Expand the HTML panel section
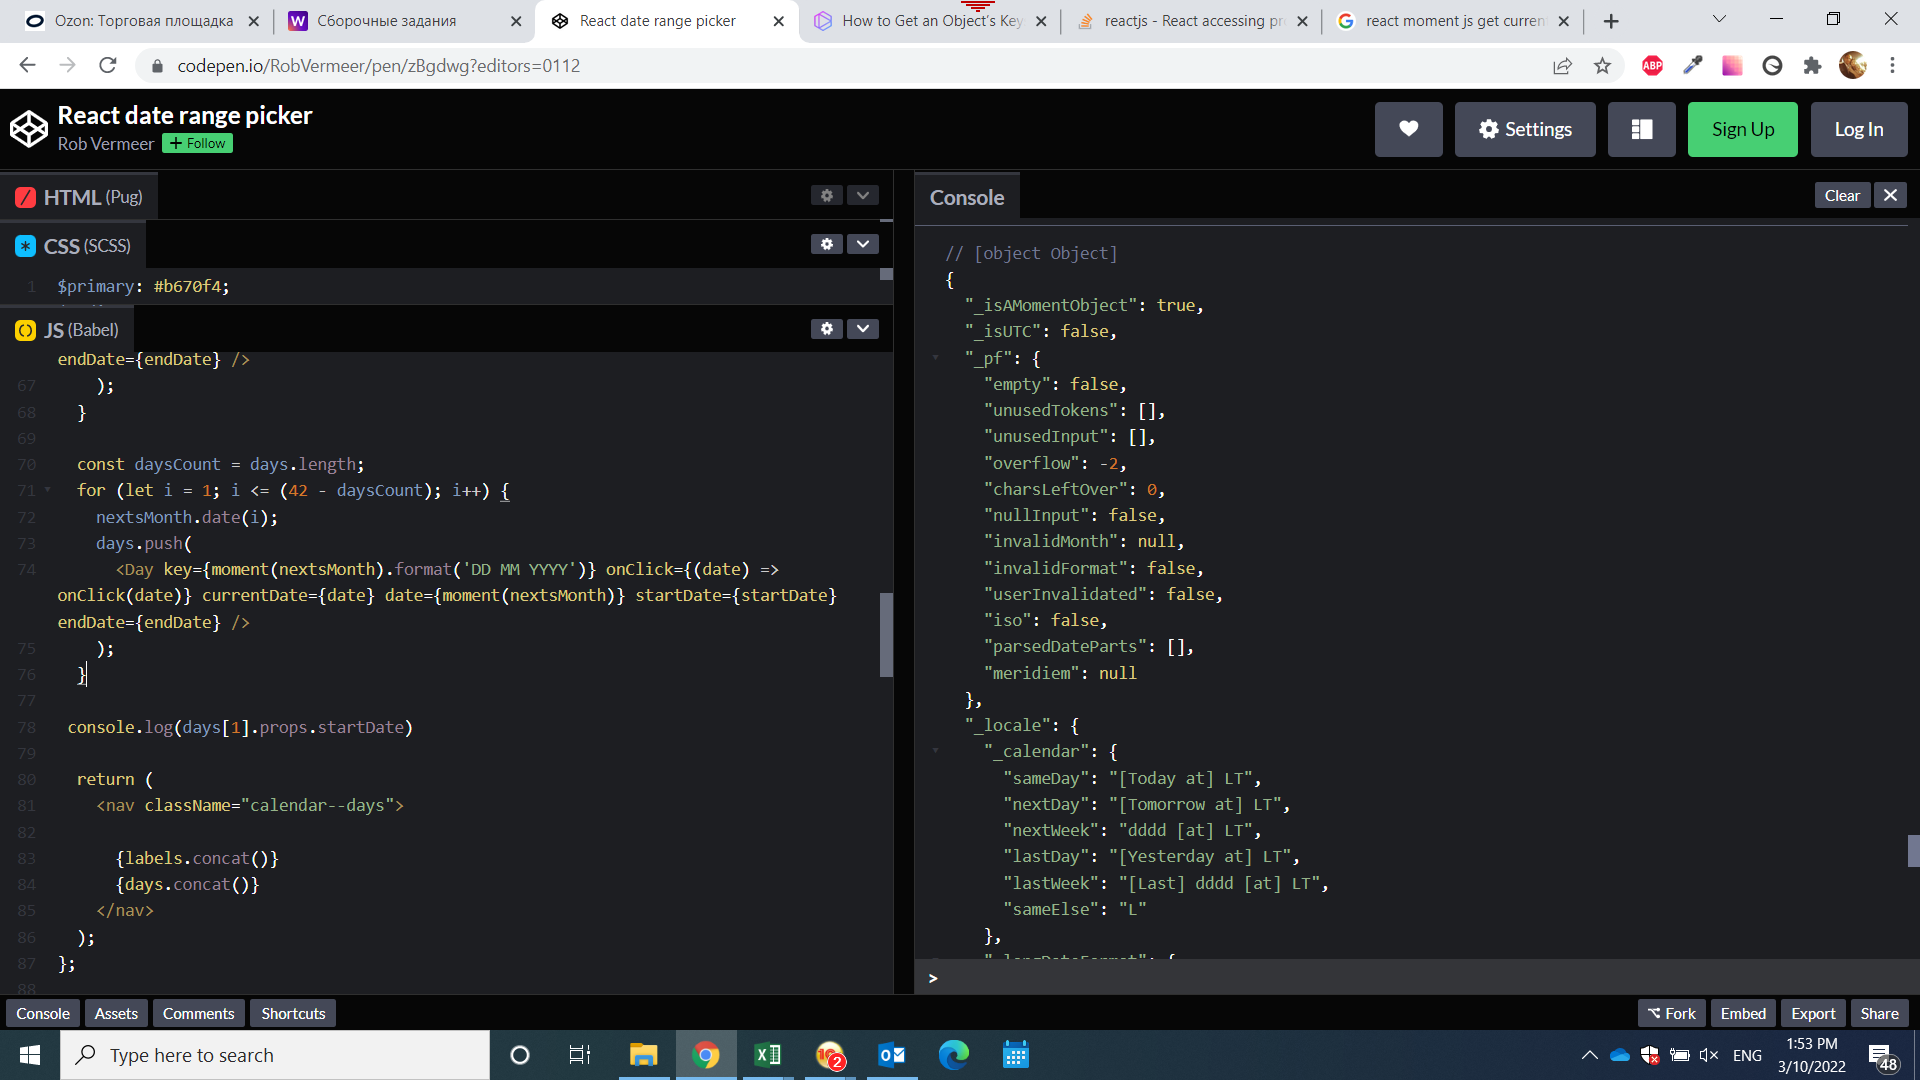 click(x=861, y=196)
